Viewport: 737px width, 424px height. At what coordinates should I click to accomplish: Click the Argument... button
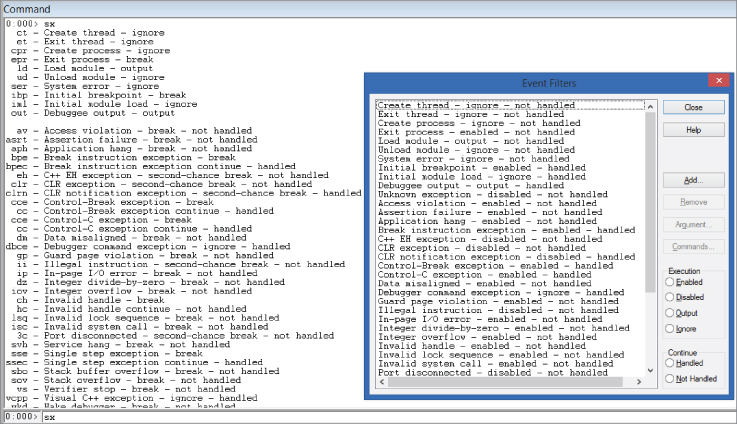click(x=693, y=224)
